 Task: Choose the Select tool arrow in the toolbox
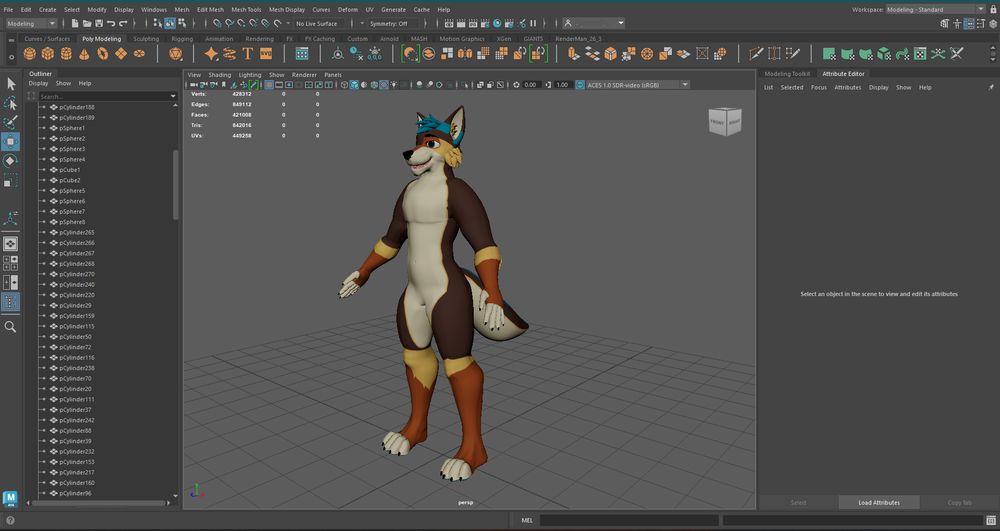(11, 84)
